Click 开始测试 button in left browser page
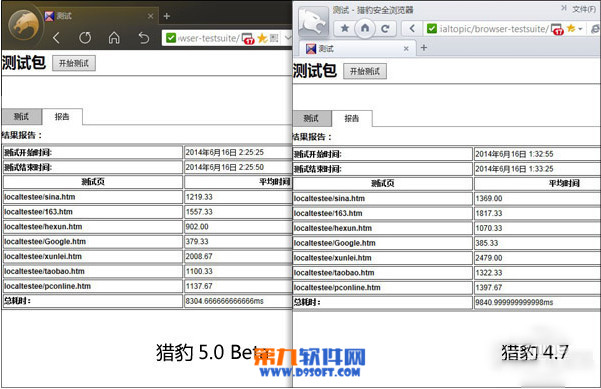 click(x=74, y=63)
